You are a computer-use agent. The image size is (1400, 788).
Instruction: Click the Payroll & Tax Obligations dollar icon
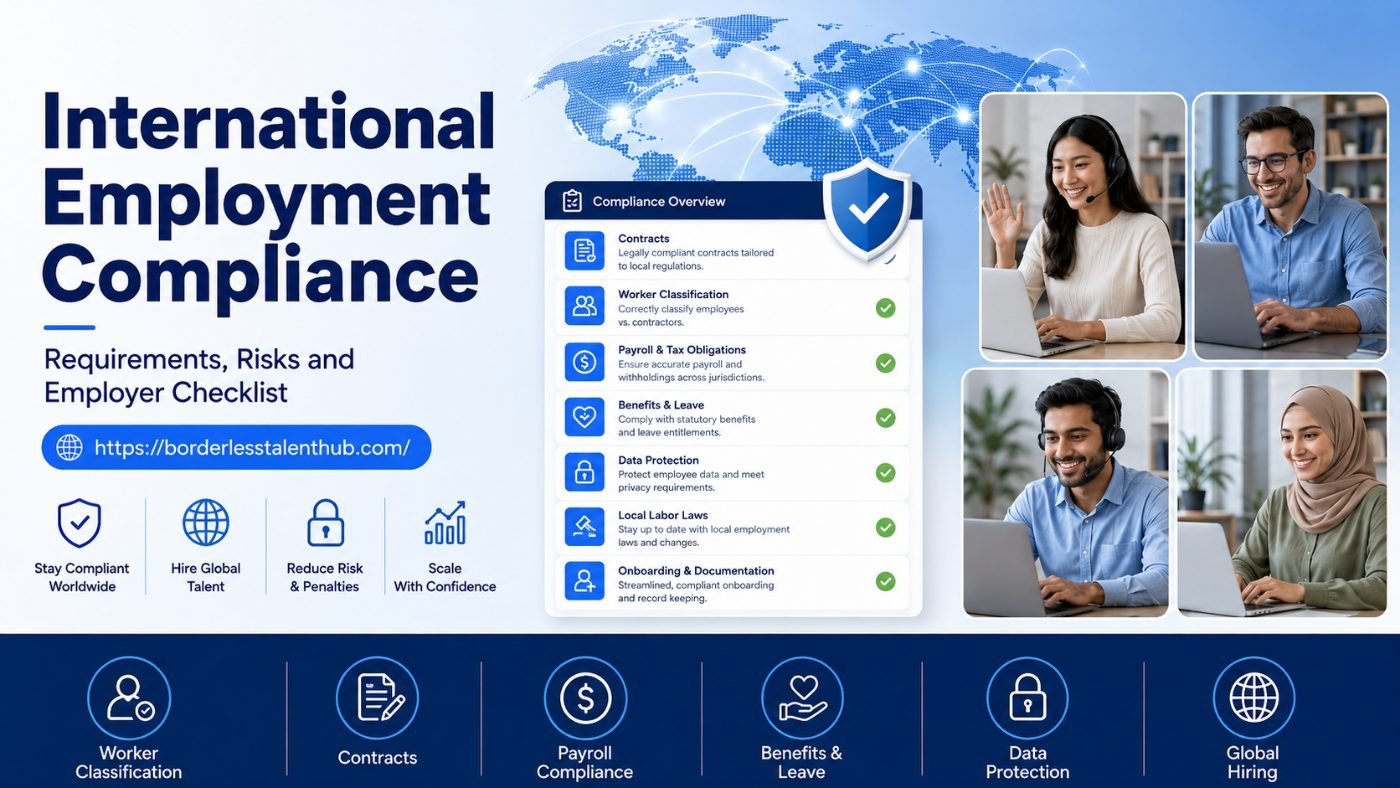tap(584, 361)
